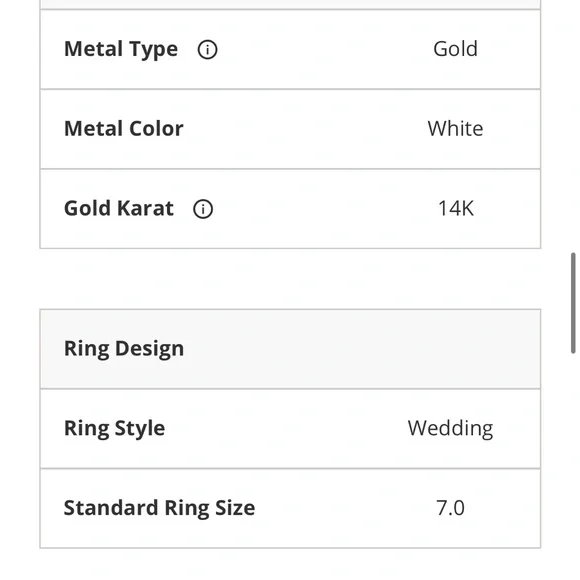Viewport: 580px width, 580px height.
Task: Select the Gold value text
Action: (455, 49)
